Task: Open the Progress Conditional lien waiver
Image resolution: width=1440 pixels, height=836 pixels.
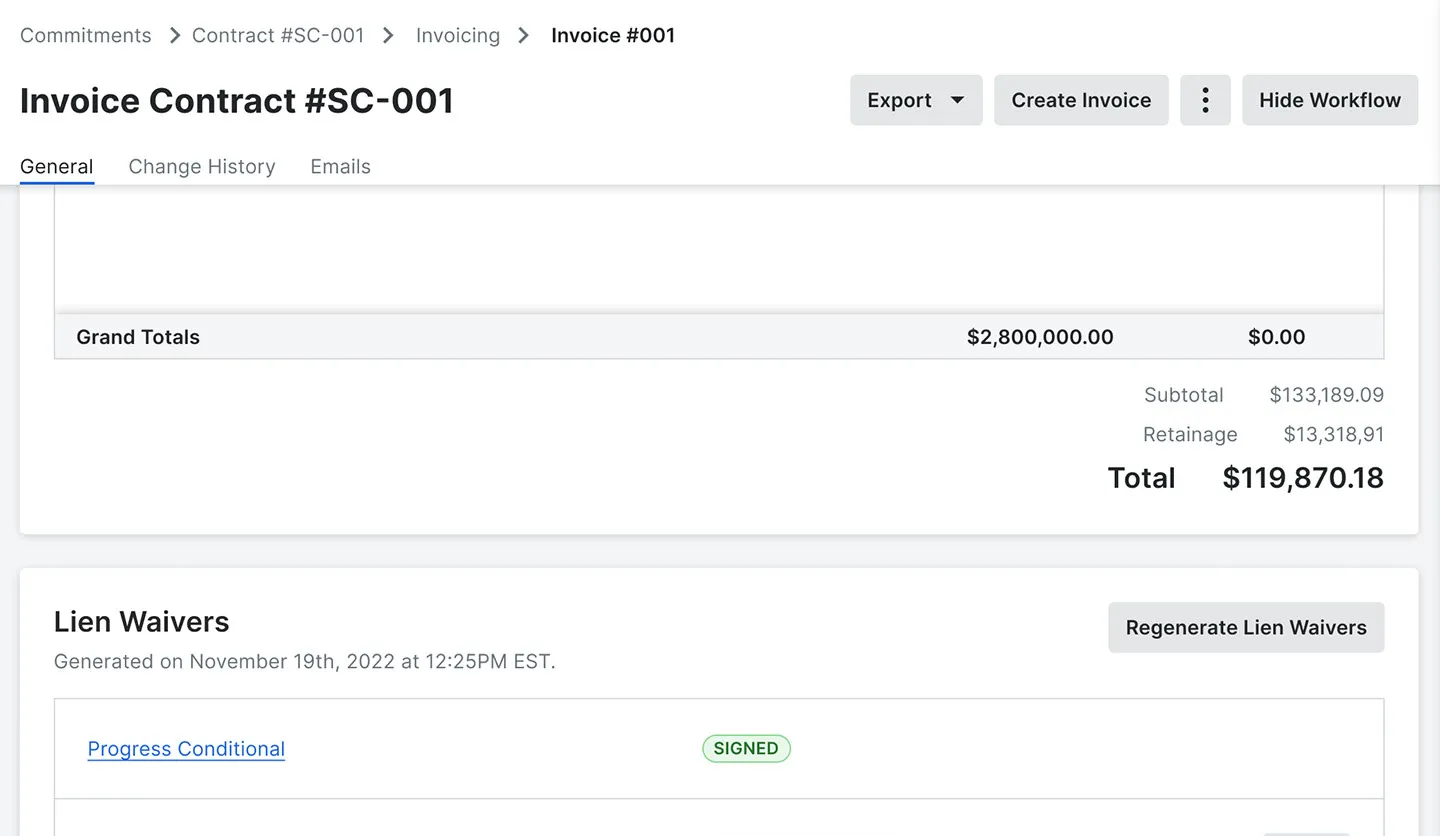Action: tap(186, 749)
